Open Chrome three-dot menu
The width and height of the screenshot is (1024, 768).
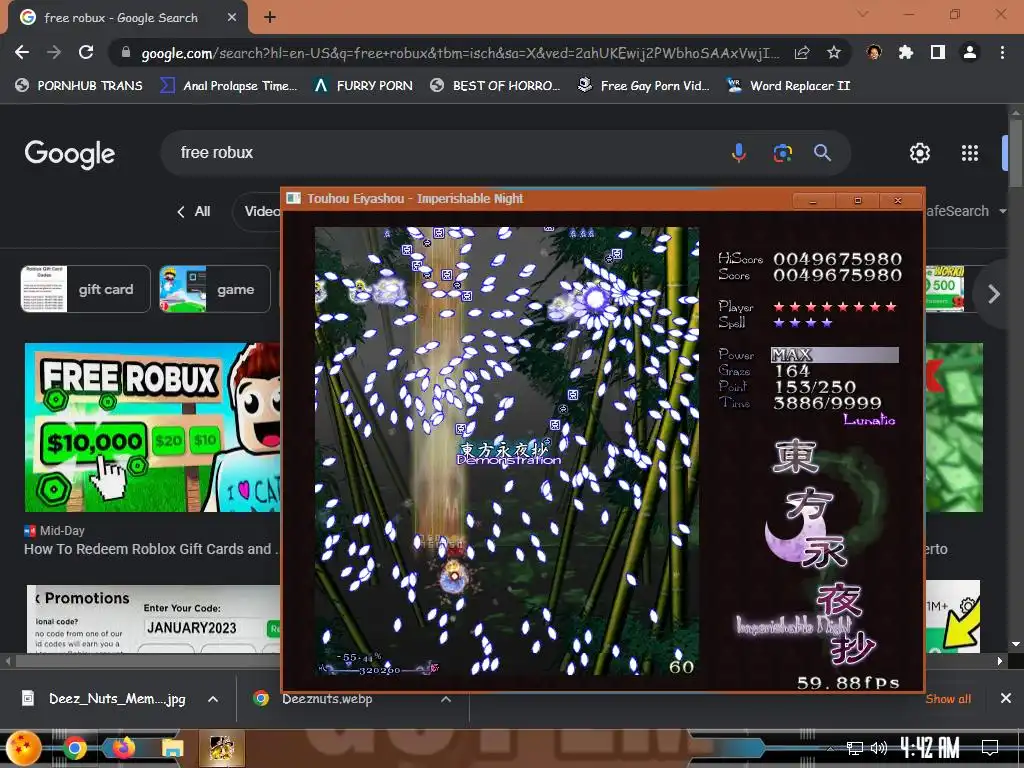tap(1002, 52)
